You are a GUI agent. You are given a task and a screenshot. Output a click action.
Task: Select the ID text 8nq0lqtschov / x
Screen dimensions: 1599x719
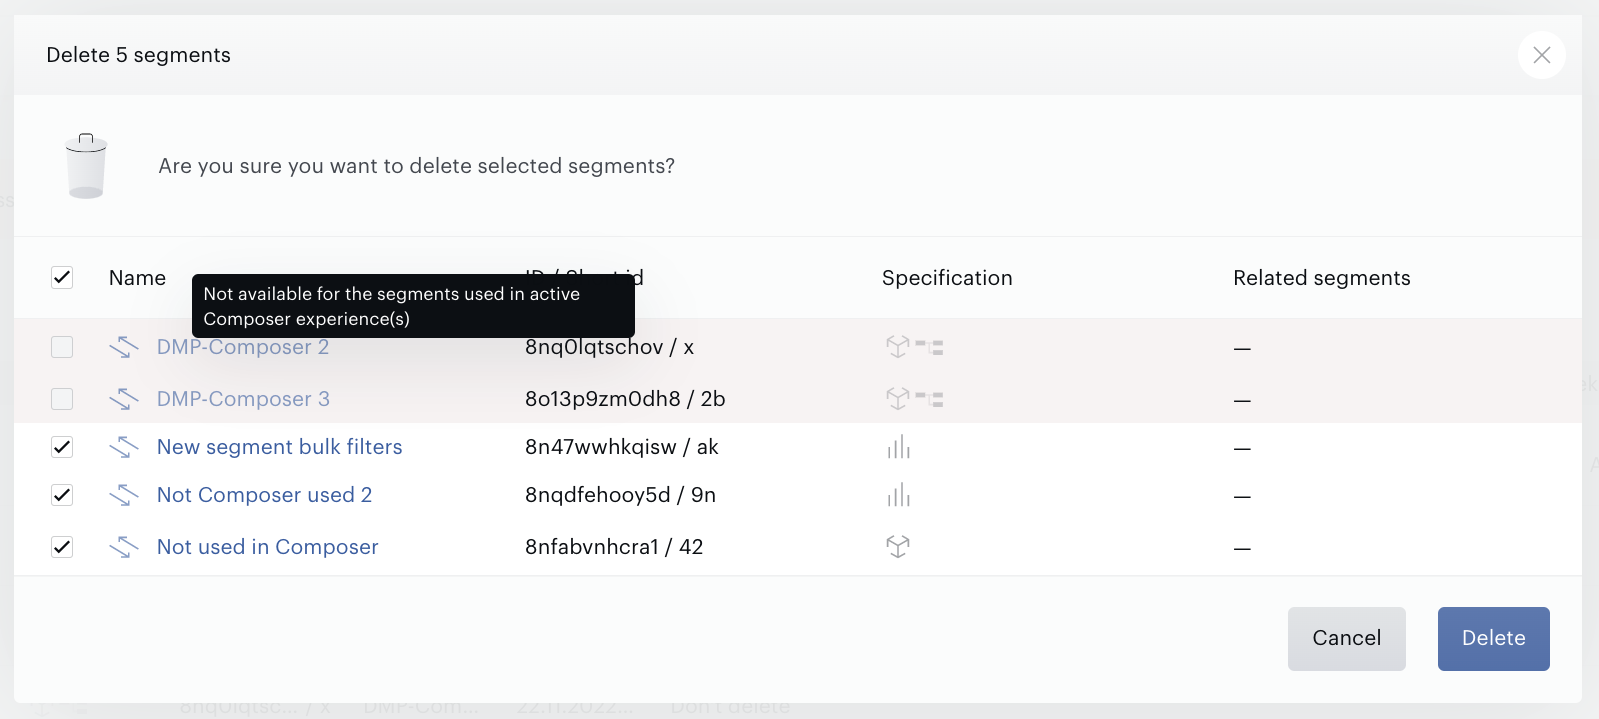click(609, 347)
